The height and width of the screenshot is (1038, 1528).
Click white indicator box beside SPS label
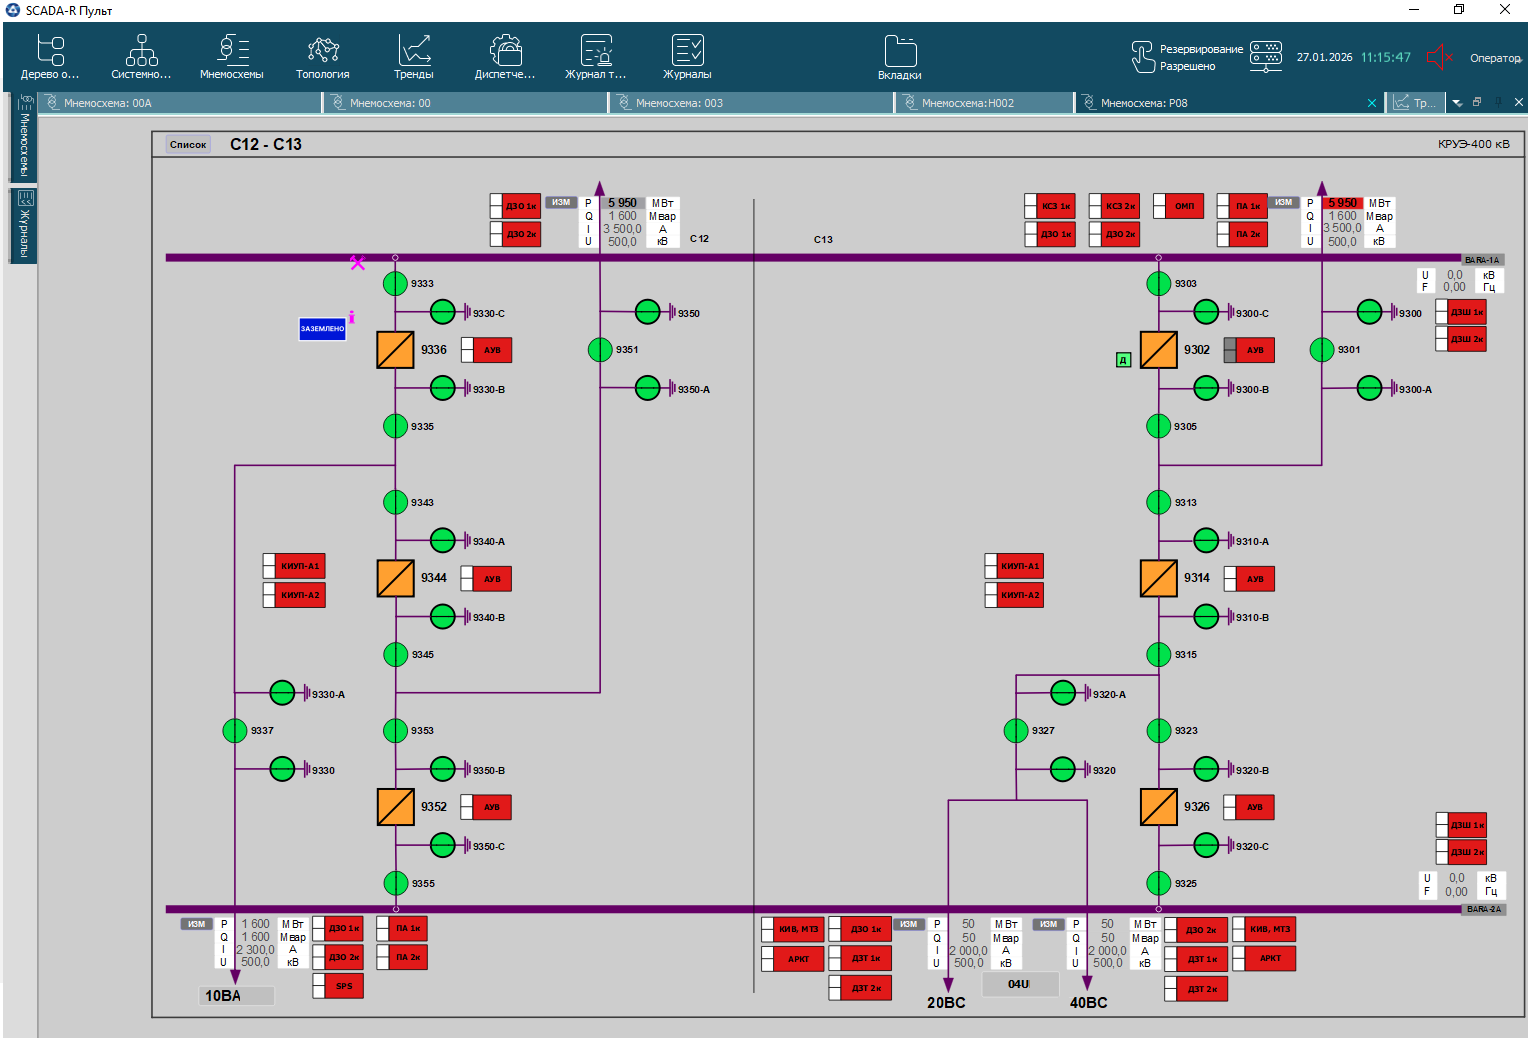coord(320,986)
